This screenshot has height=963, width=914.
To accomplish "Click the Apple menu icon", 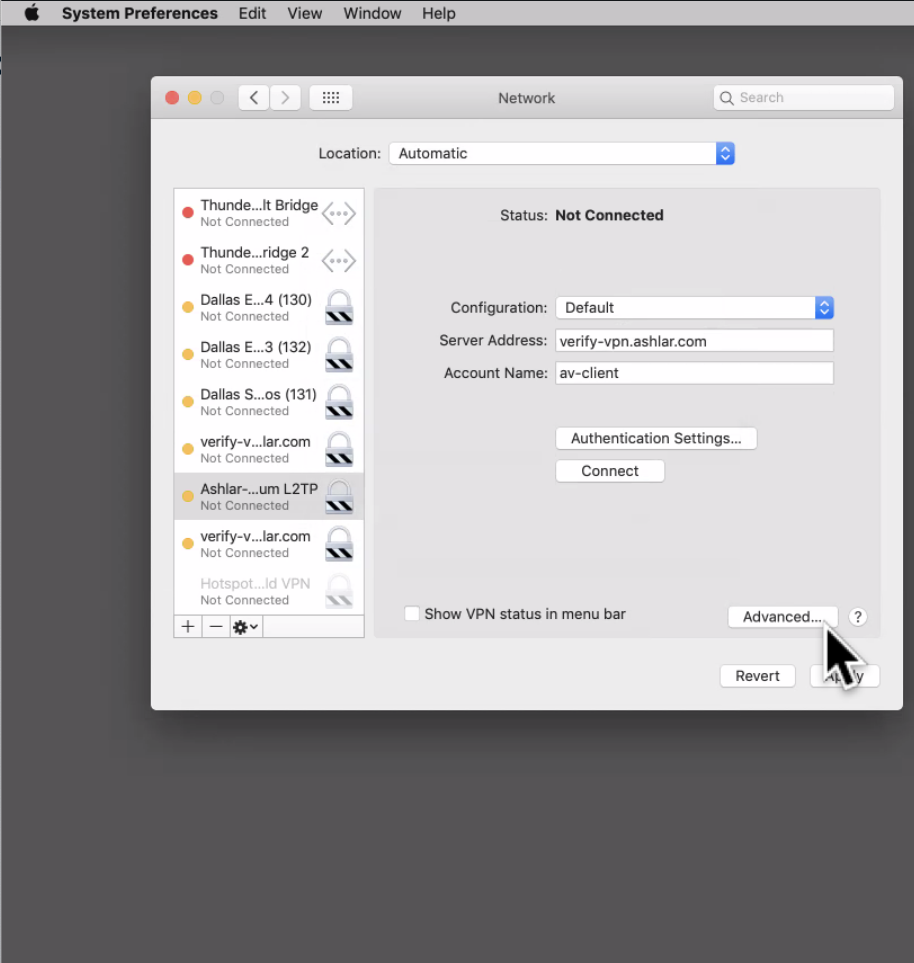I will pos(29,13).
